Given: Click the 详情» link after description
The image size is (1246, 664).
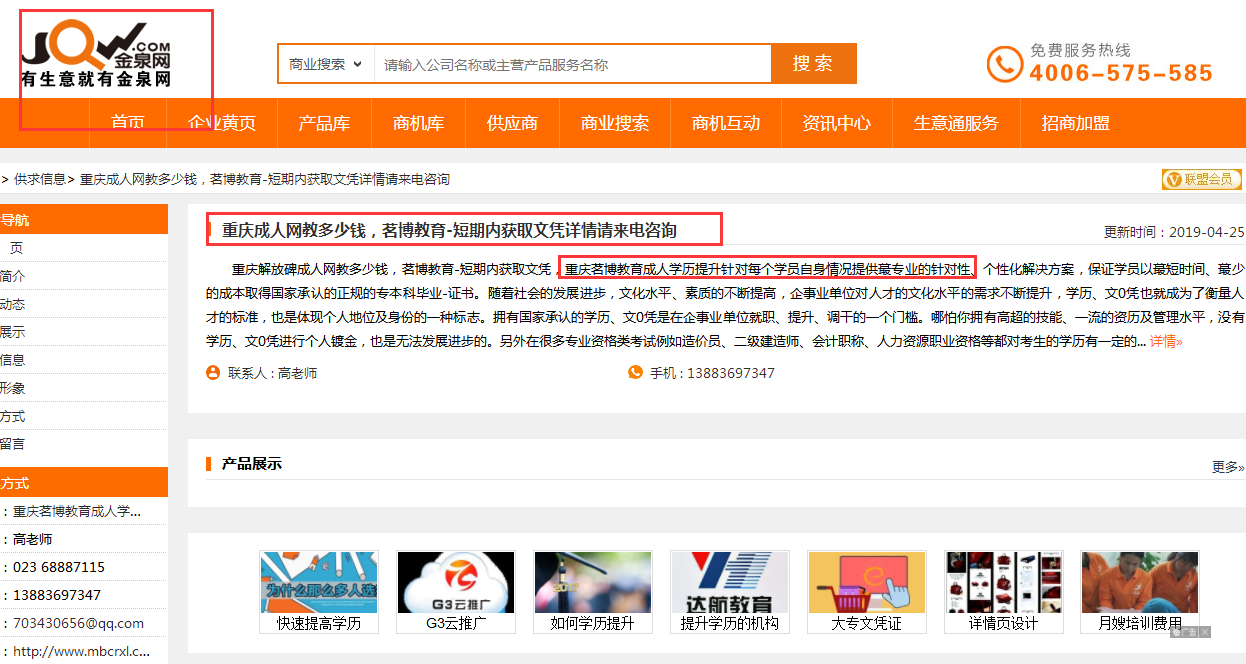Looking at the screenshot, I should (1166, 341).
